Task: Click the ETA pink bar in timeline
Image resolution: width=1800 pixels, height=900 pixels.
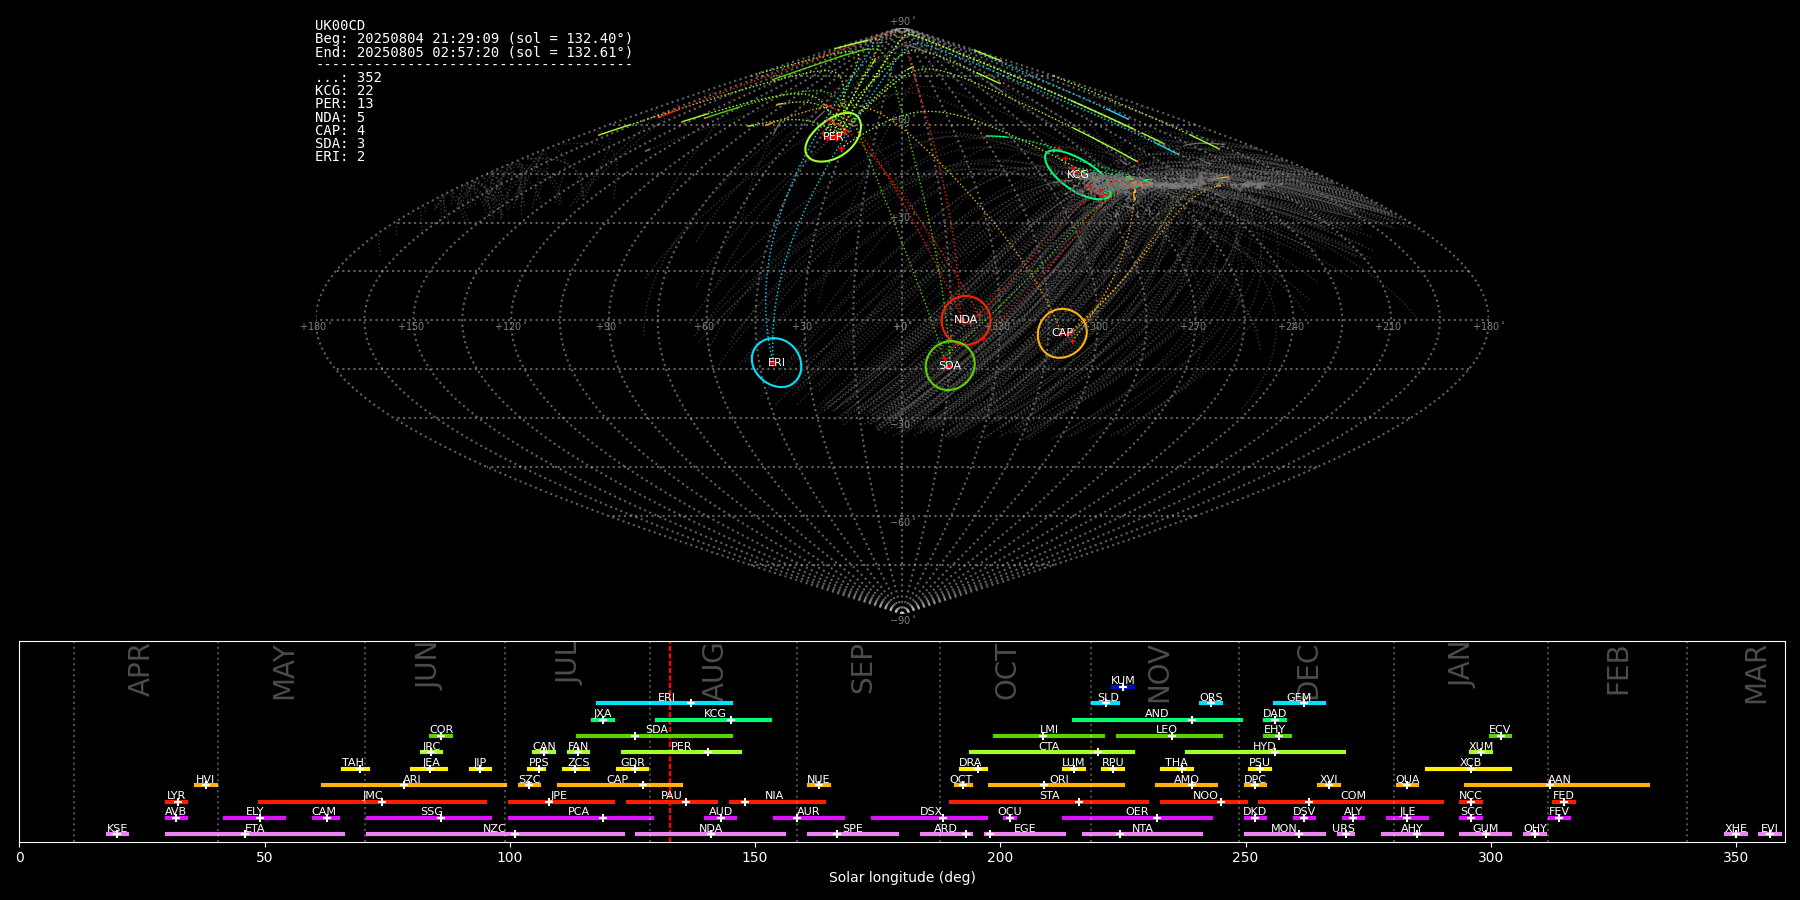Action: point(255,834)
